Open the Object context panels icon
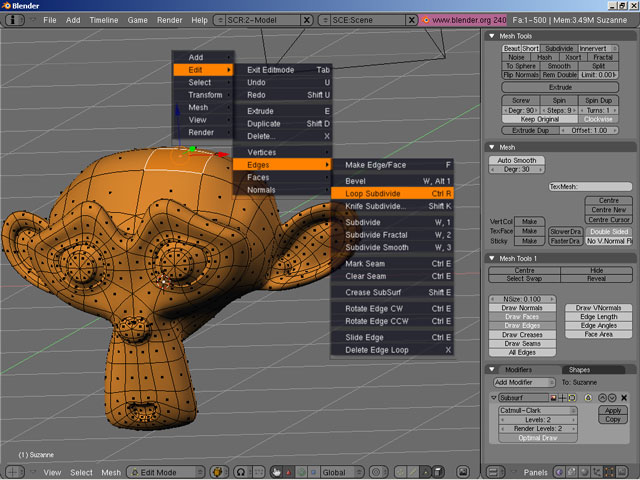The height and width of the screenshot is (480, 640). coord(596,472)
